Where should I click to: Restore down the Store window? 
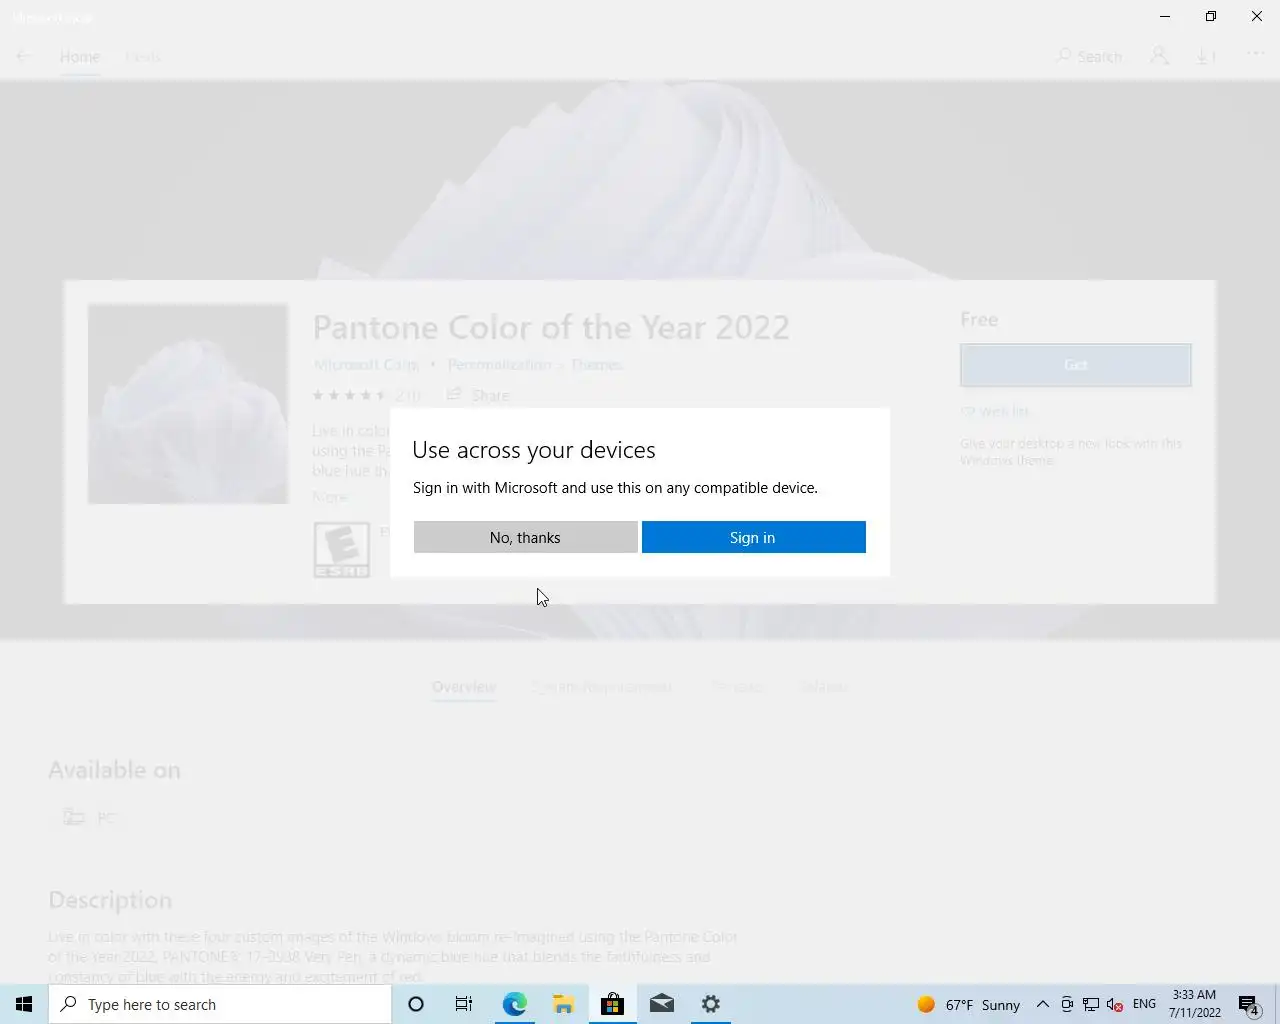coord(1211,16)
